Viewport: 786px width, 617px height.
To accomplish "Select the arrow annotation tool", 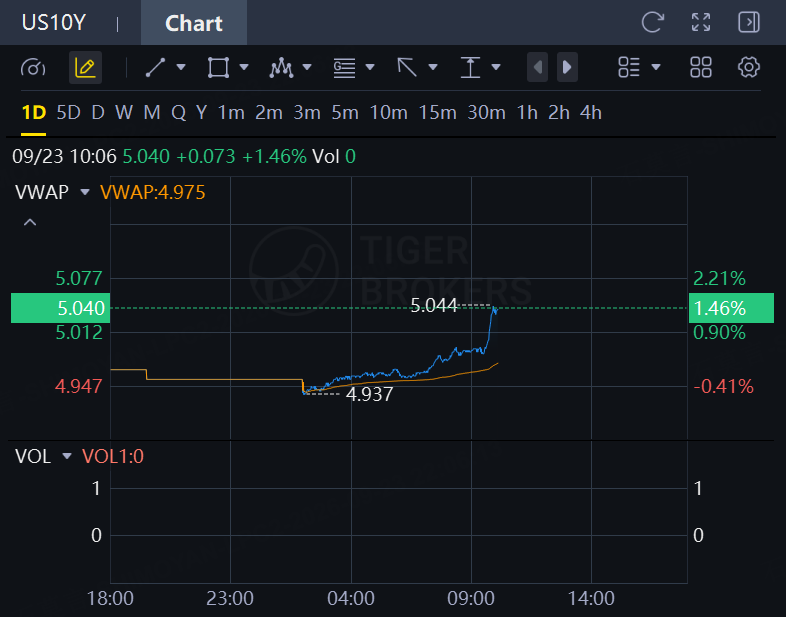I will pos(407,67).
